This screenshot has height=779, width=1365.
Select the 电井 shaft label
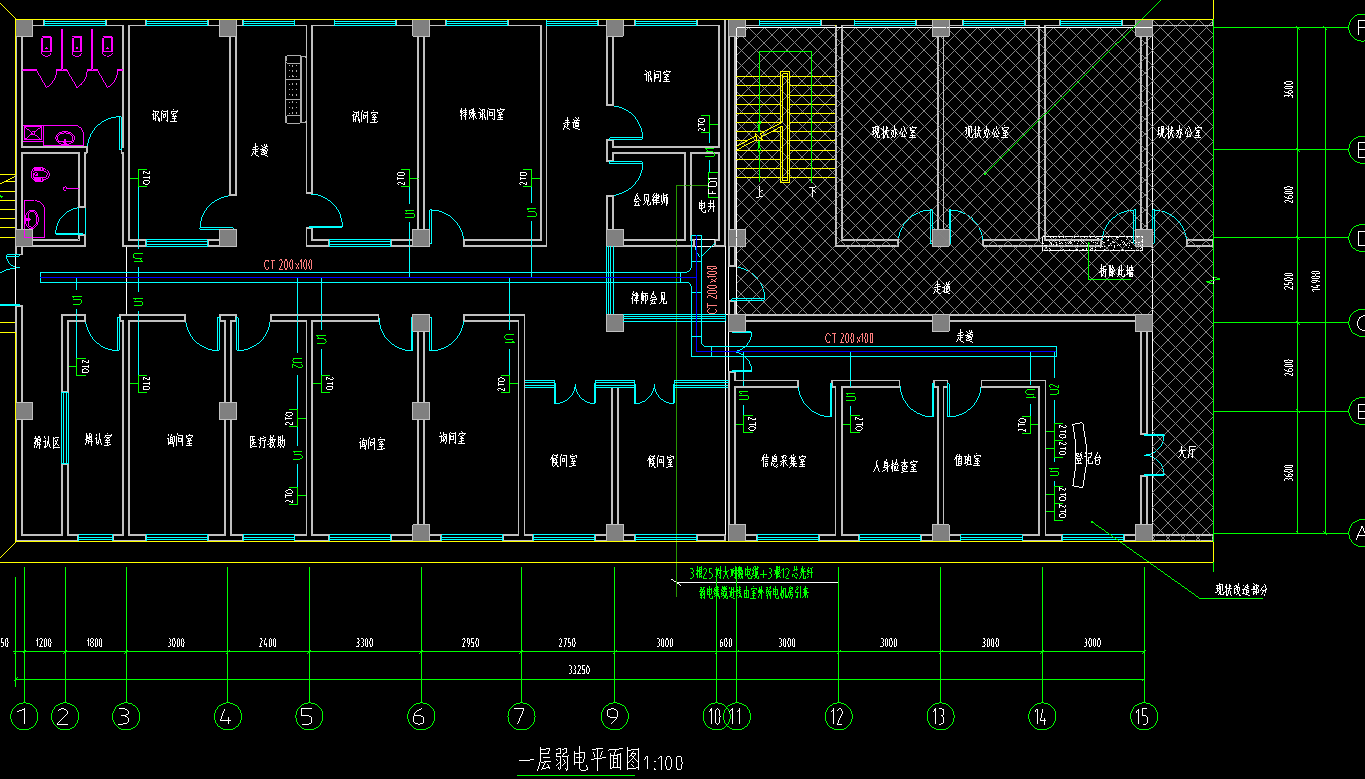[705, 206]
